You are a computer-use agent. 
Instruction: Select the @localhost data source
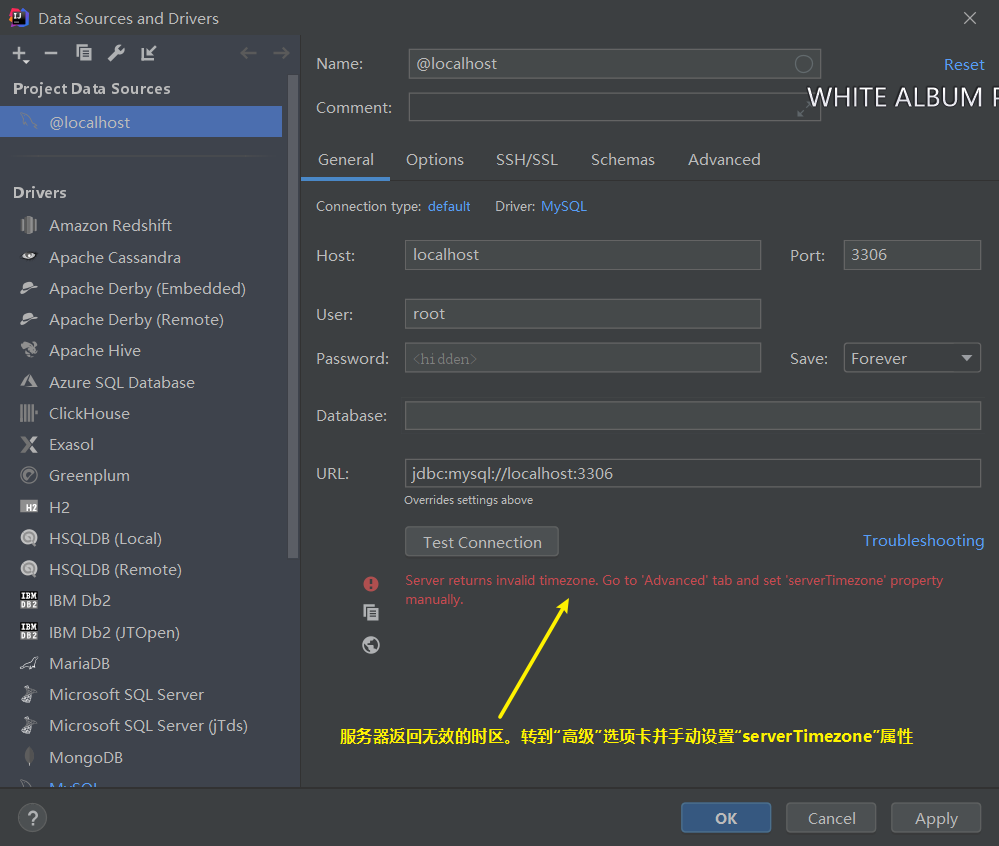[141, 122]
